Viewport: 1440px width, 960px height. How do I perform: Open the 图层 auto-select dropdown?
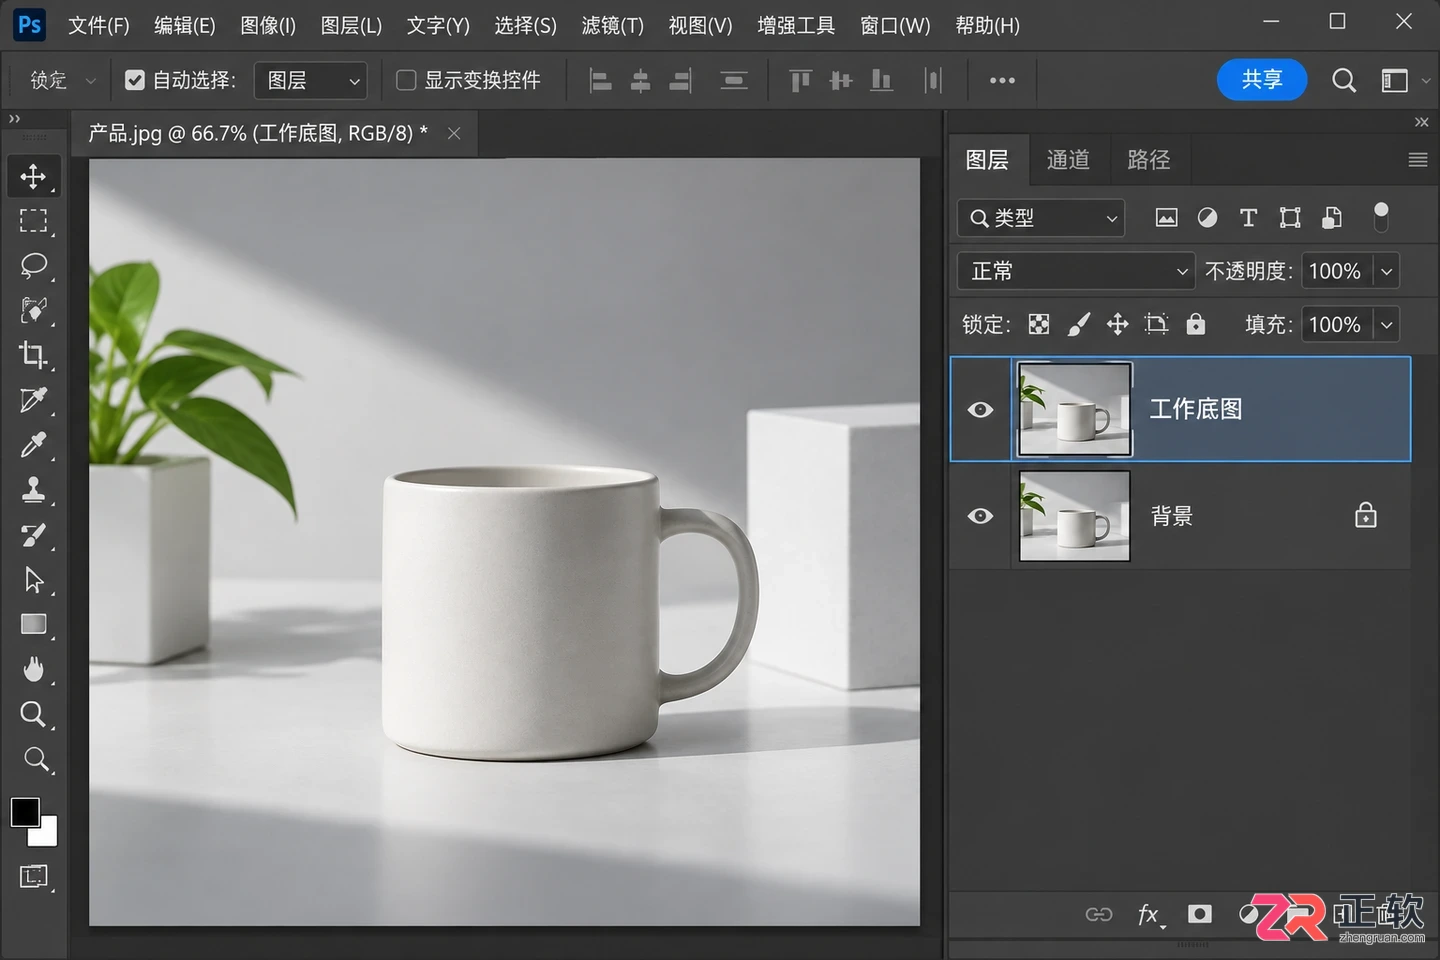pyautogui.click(x=311, y=80)
